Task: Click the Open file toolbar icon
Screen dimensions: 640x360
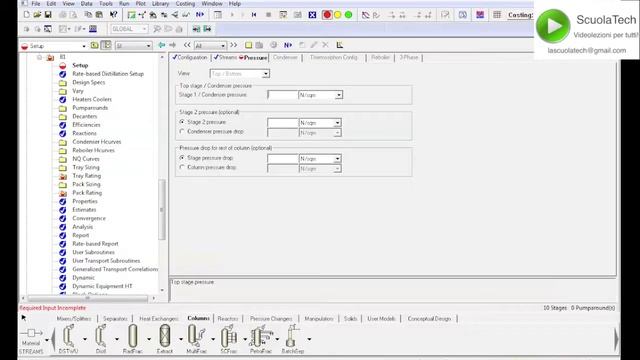Action: [37, 15]
